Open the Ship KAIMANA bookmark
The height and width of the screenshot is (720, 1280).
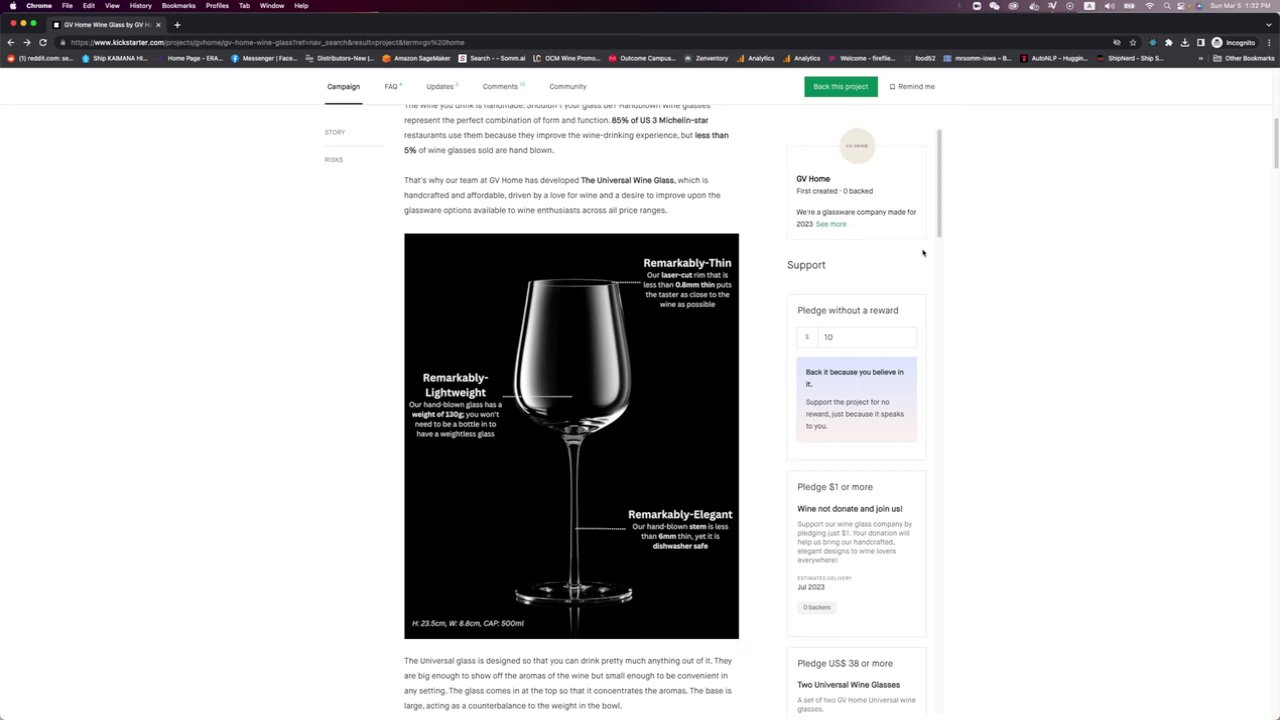(x=114, y=58)
